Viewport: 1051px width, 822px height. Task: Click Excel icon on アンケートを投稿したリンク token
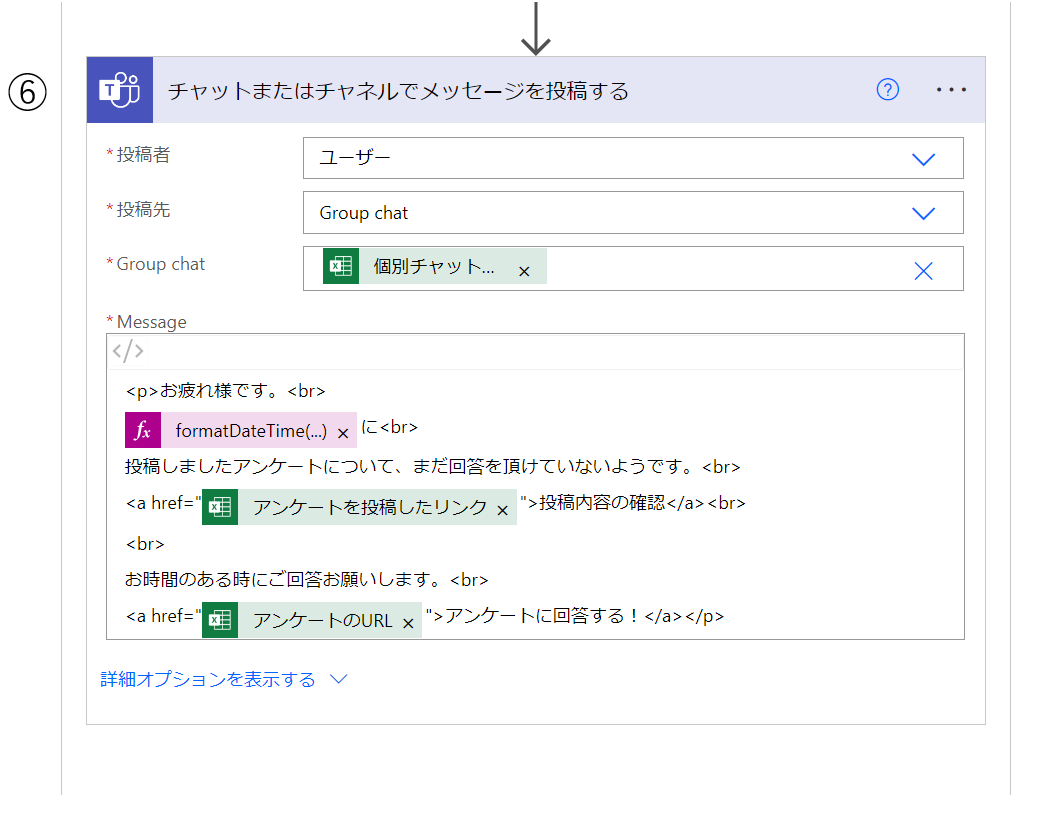coord(220,507)
